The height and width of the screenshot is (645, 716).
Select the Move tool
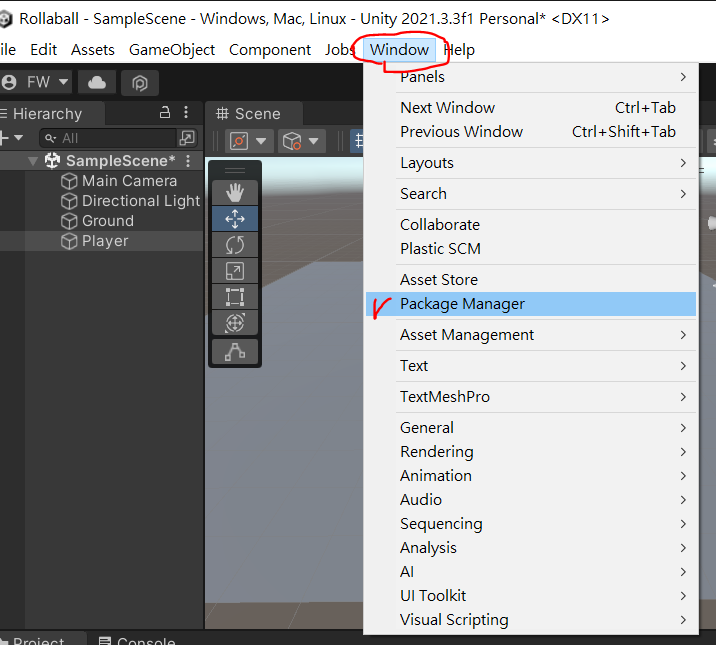pos(235,219)
